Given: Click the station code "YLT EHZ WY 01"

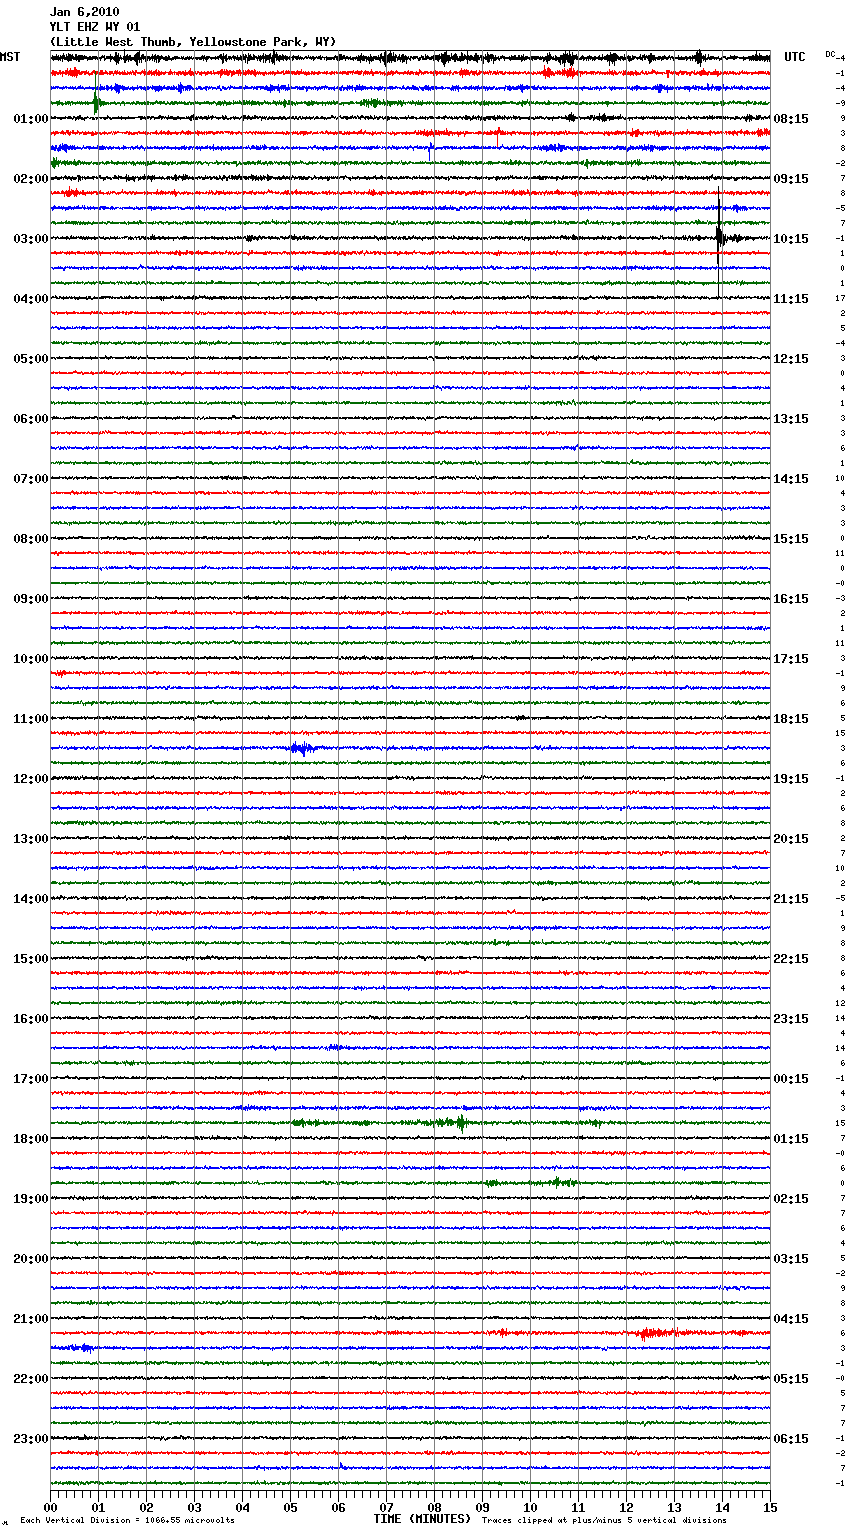Looking at the screenshot, I should click(x=95, y=27).
